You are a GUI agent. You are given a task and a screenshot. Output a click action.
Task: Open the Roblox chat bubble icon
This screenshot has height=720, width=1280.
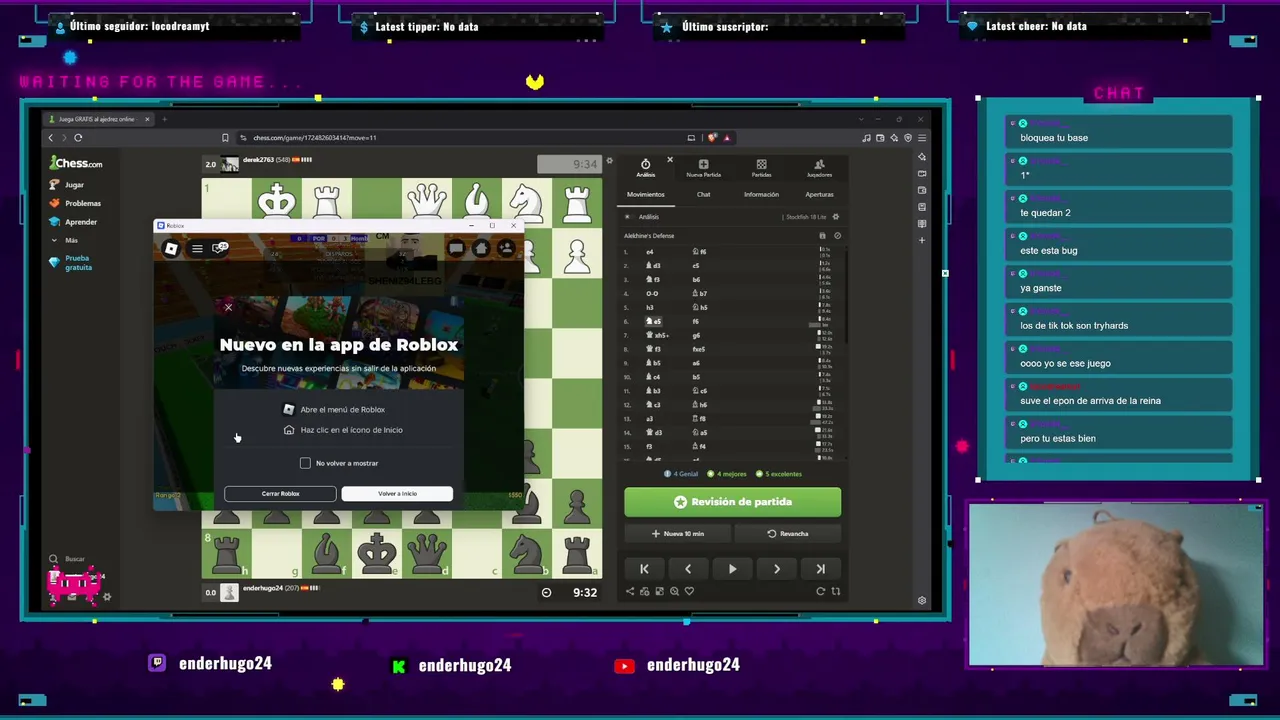pyautogui.click(x=456, y=249)
